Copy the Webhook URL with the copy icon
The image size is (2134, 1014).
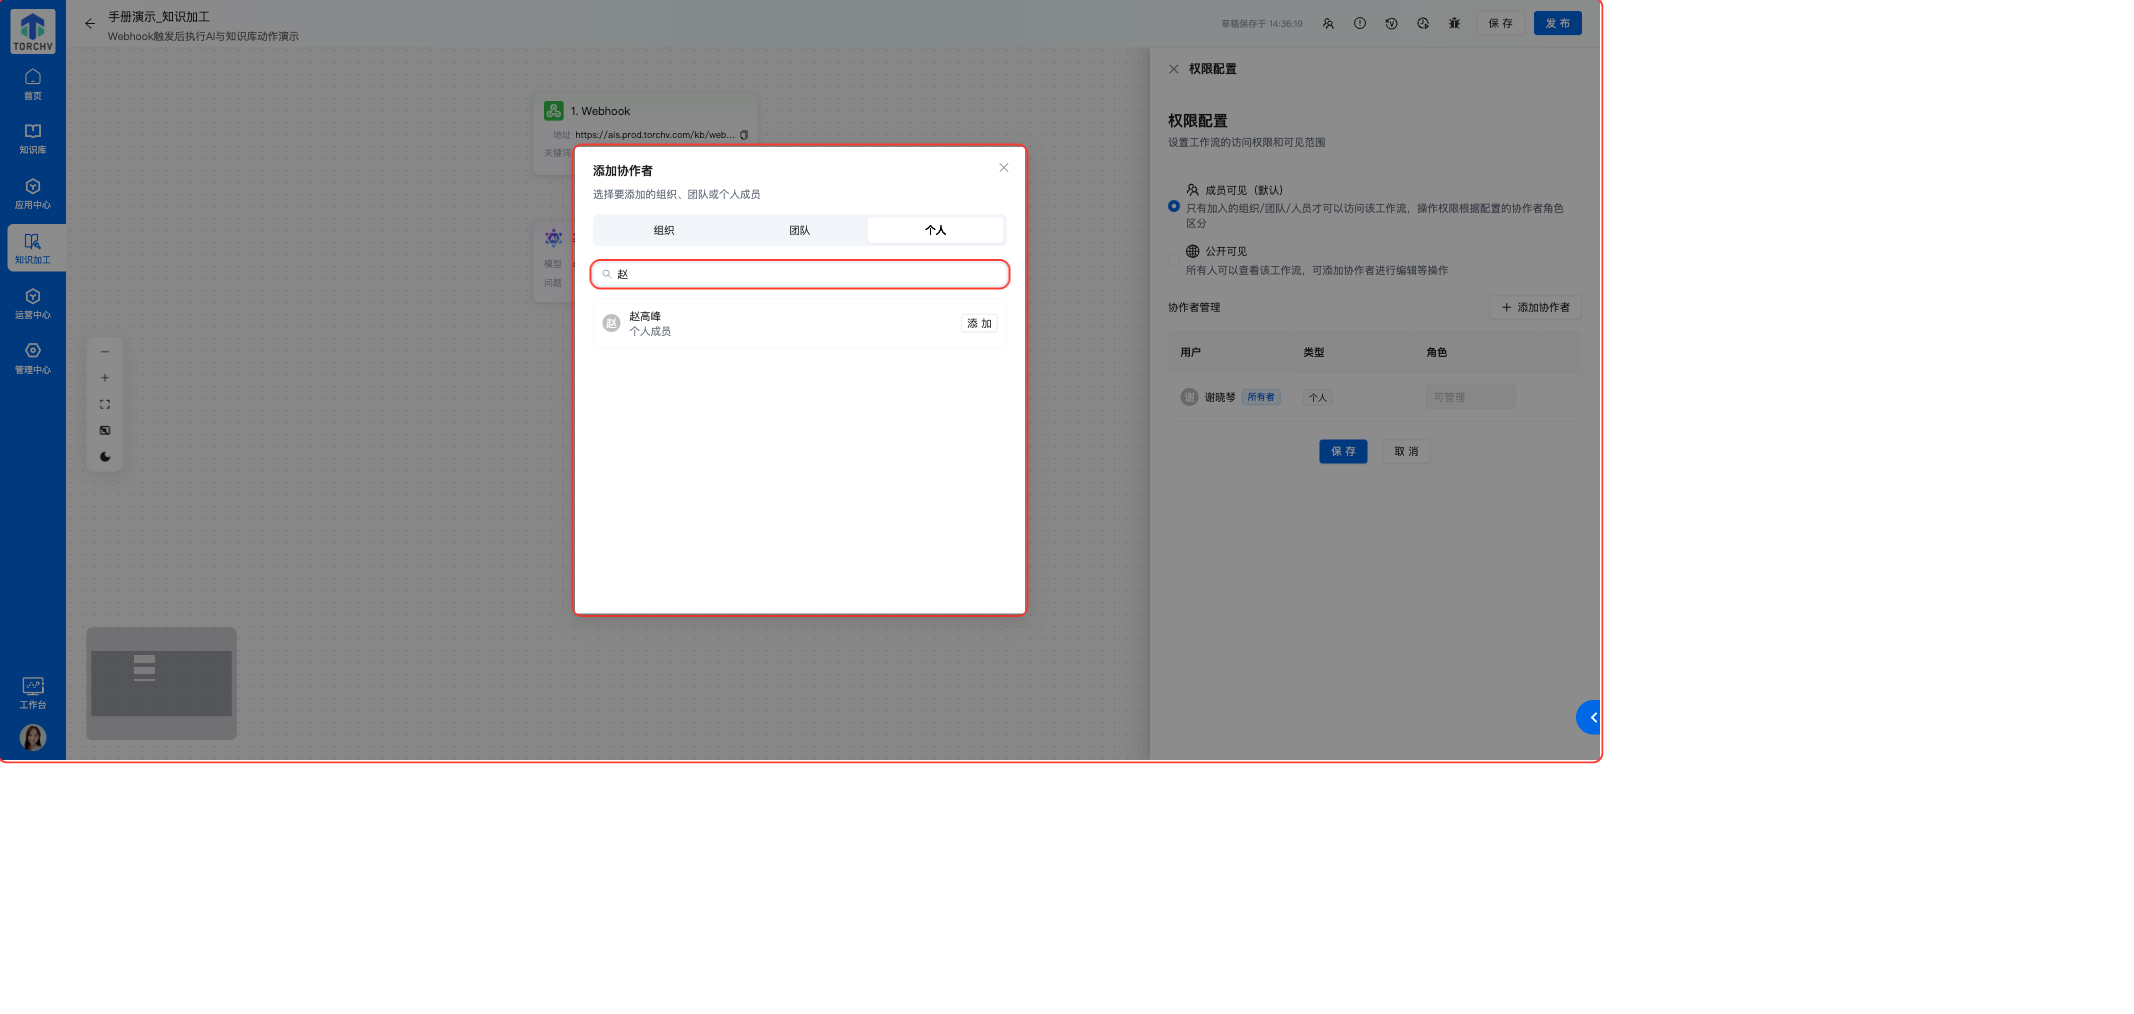(744, 135)
